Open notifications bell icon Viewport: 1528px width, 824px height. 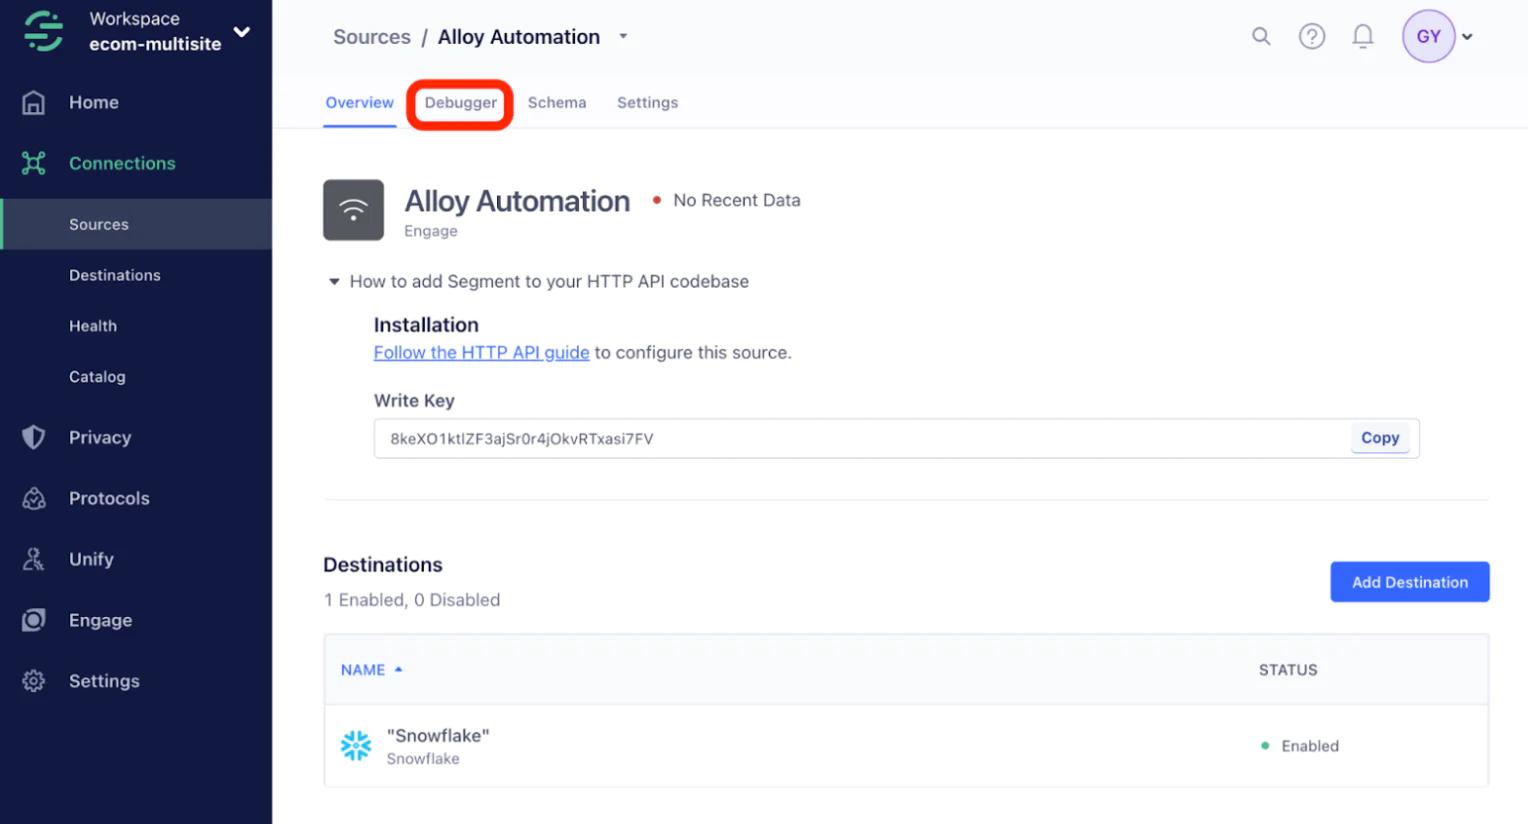[x=1362, y=37]
